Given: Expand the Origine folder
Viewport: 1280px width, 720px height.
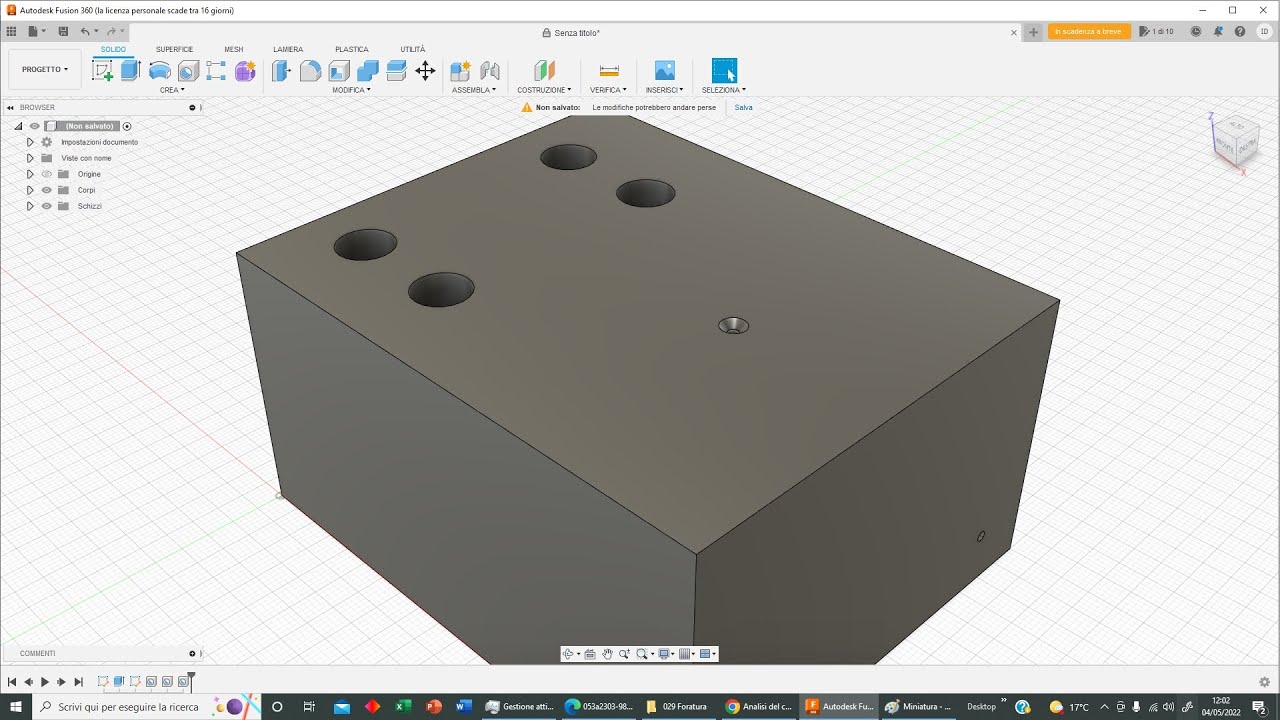Looking at the screenshot, I should (x=30, y=174).
